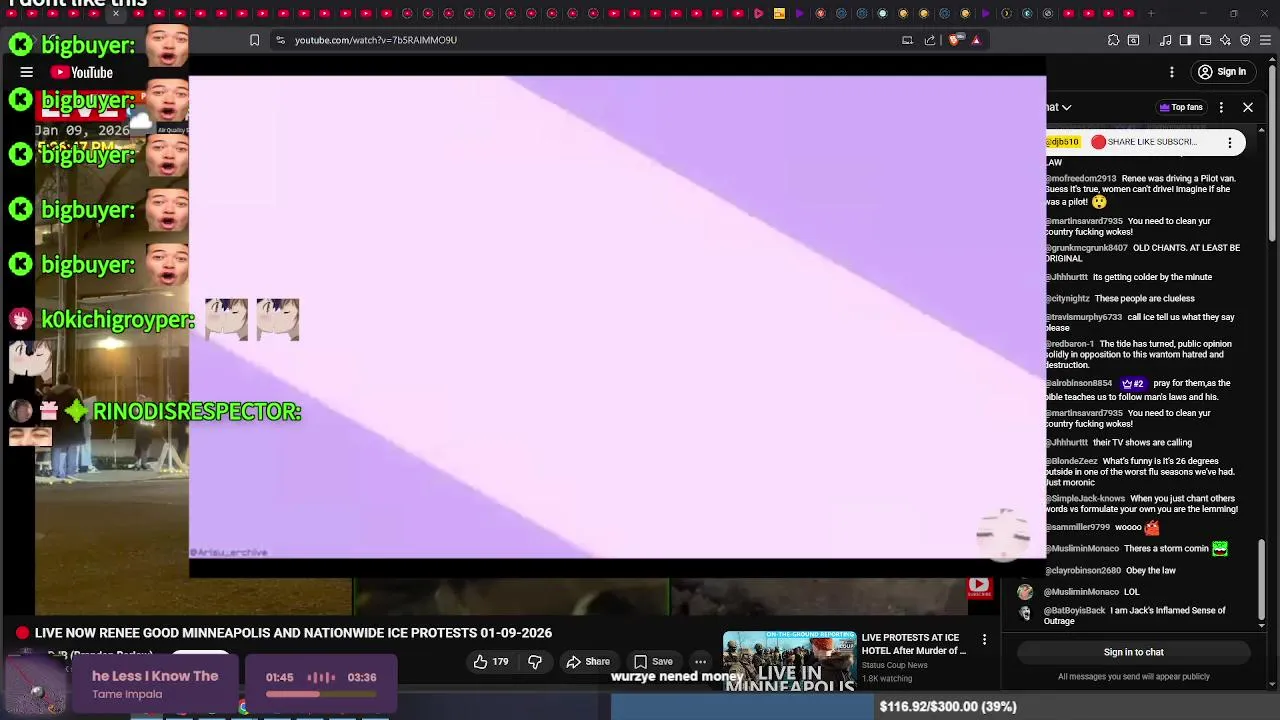Expand the chat mode dropdown chevron

1067,107
